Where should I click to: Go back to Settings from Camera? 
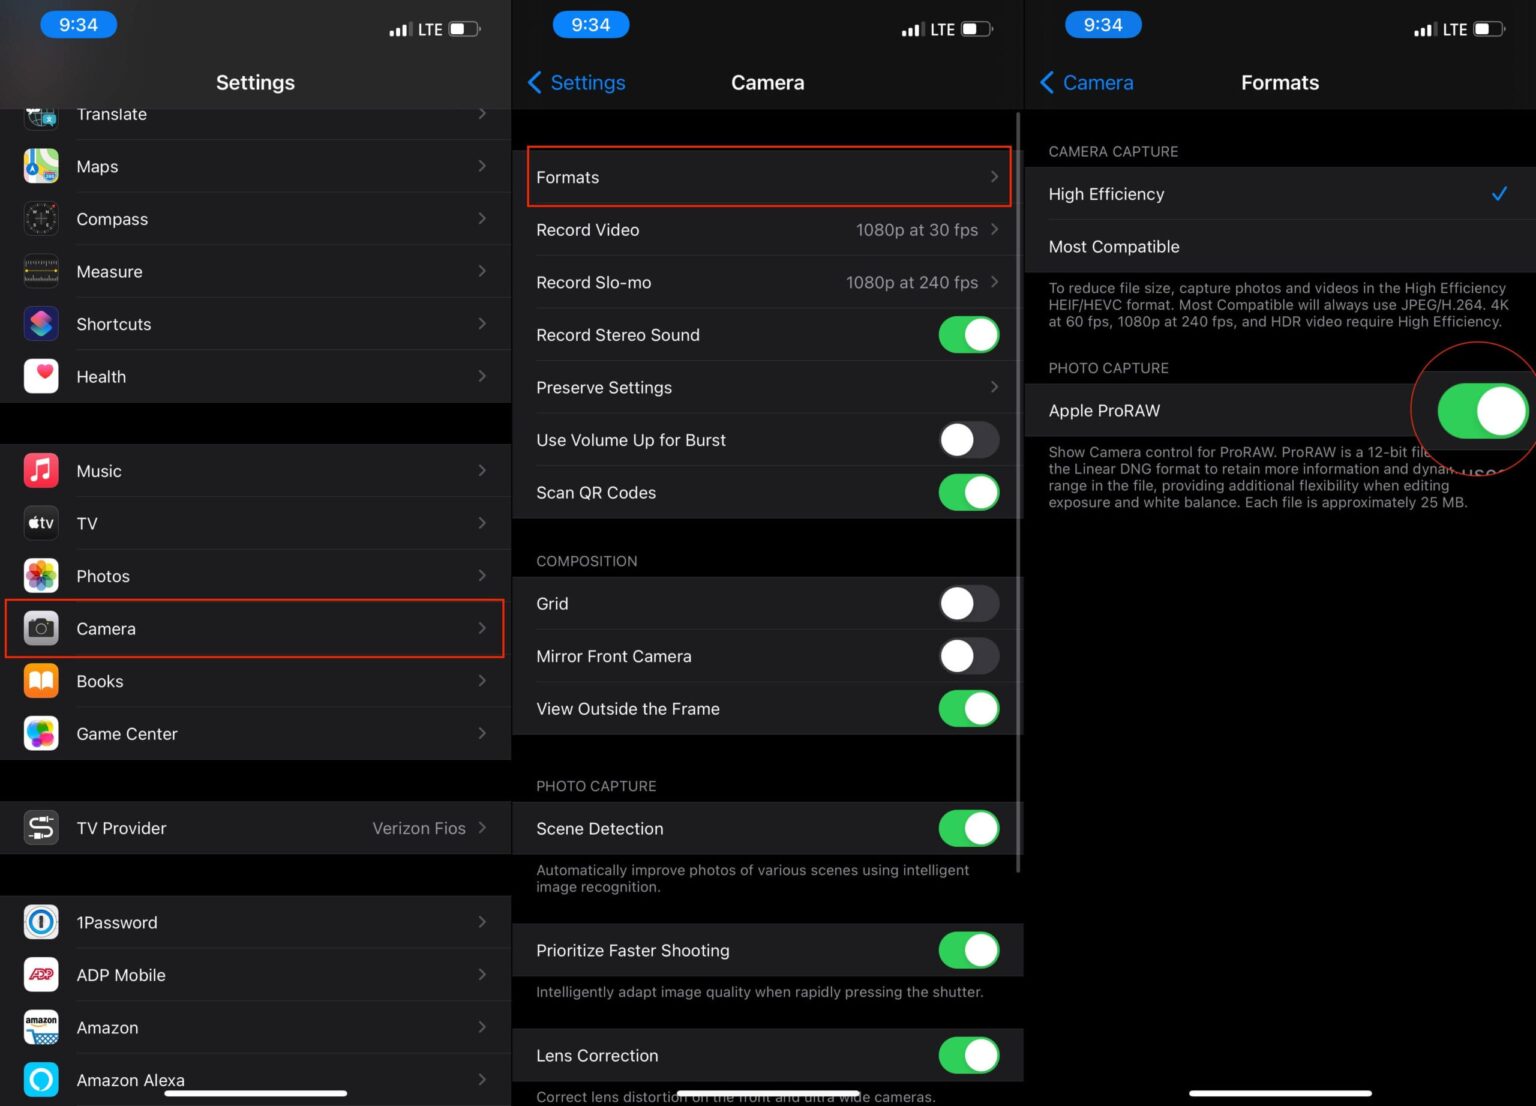click(x=577, y=83)
